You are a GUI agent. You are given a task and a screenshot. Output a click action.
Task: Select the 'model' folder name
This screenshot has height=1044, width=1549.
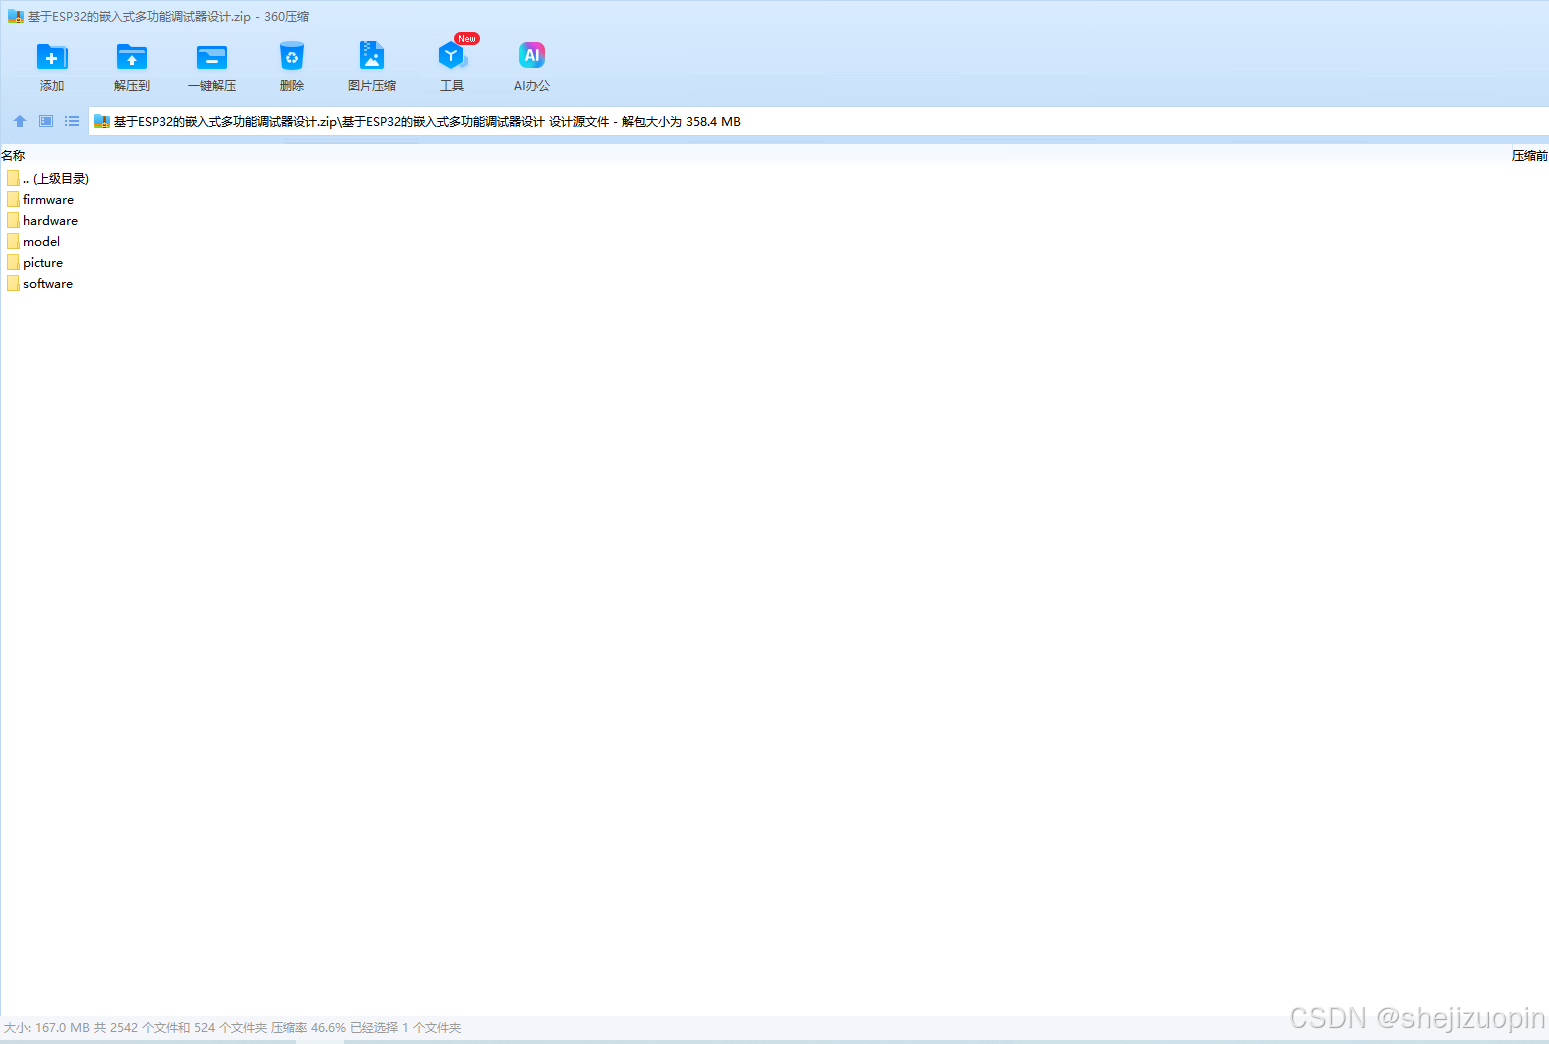coord(41,242)
